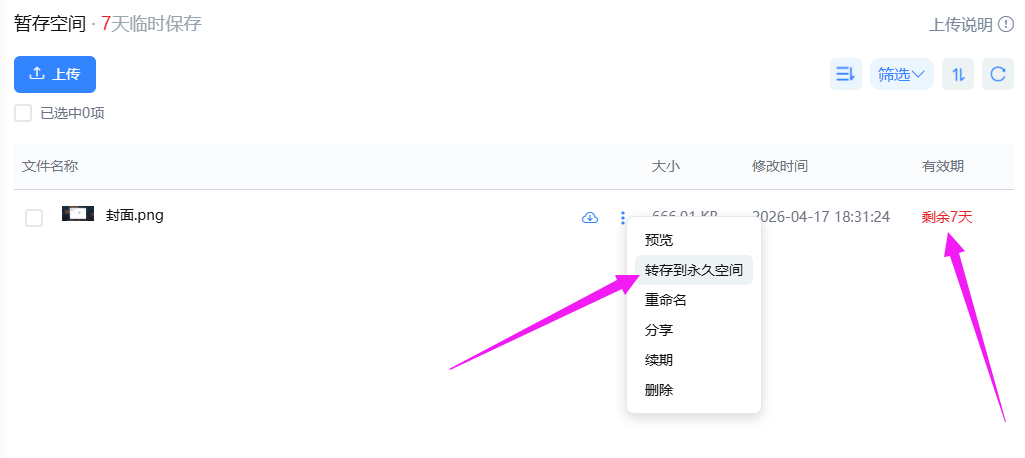Click the sort order arrows icon
Image resolution: width=1025 pixels, height=458 pixels.
[x=957, y=74]
